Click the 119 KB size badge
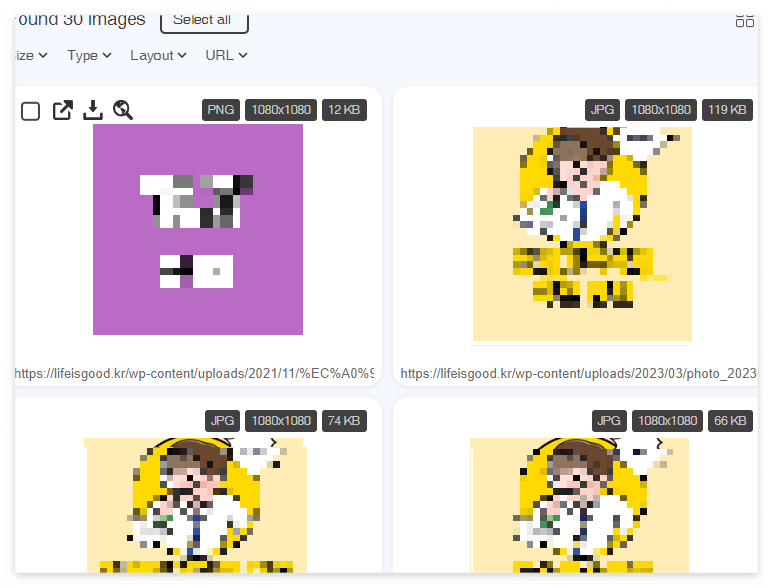The width and height of the screenshot is (773, 588). click(x=727, y=109)
